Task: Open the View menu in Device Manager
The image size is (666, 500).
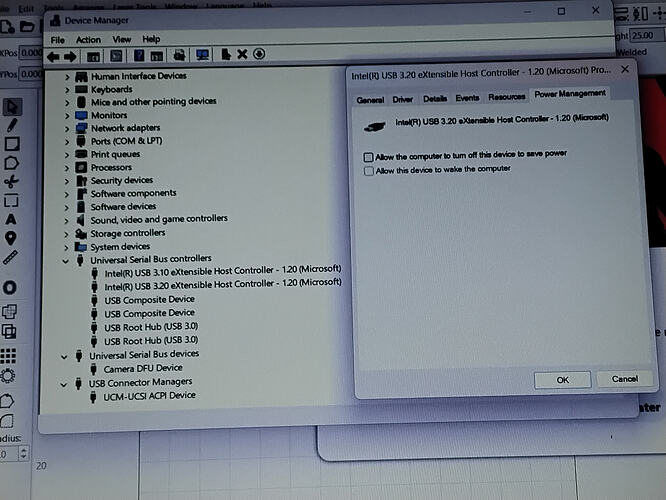Action: point(121,40)
